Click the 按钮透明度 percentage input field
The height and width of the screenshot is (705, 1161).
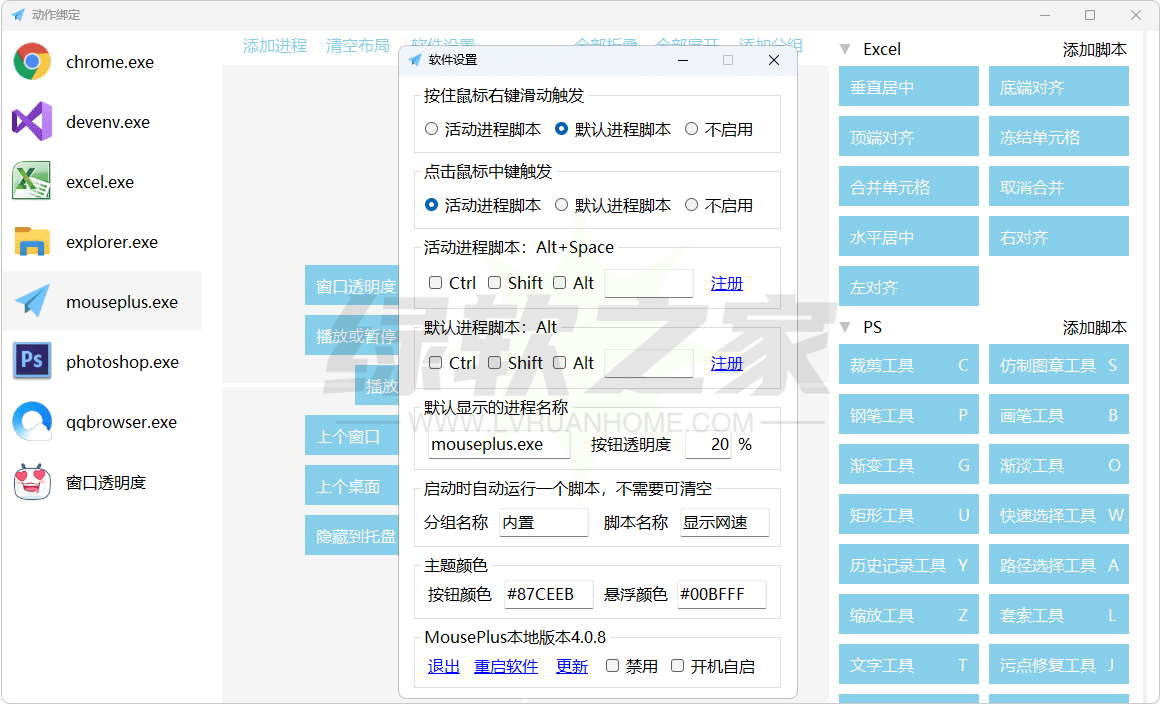click(708, 444)
